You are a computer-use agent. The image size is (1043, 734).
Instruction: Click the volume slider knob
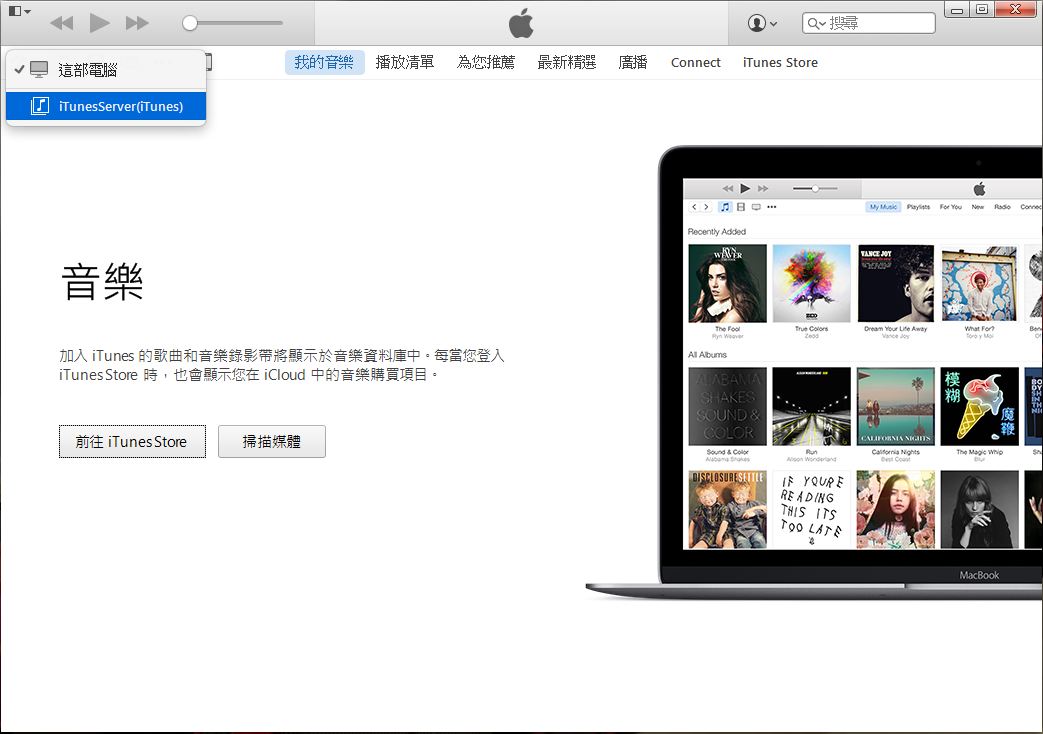tap(190, 23)
